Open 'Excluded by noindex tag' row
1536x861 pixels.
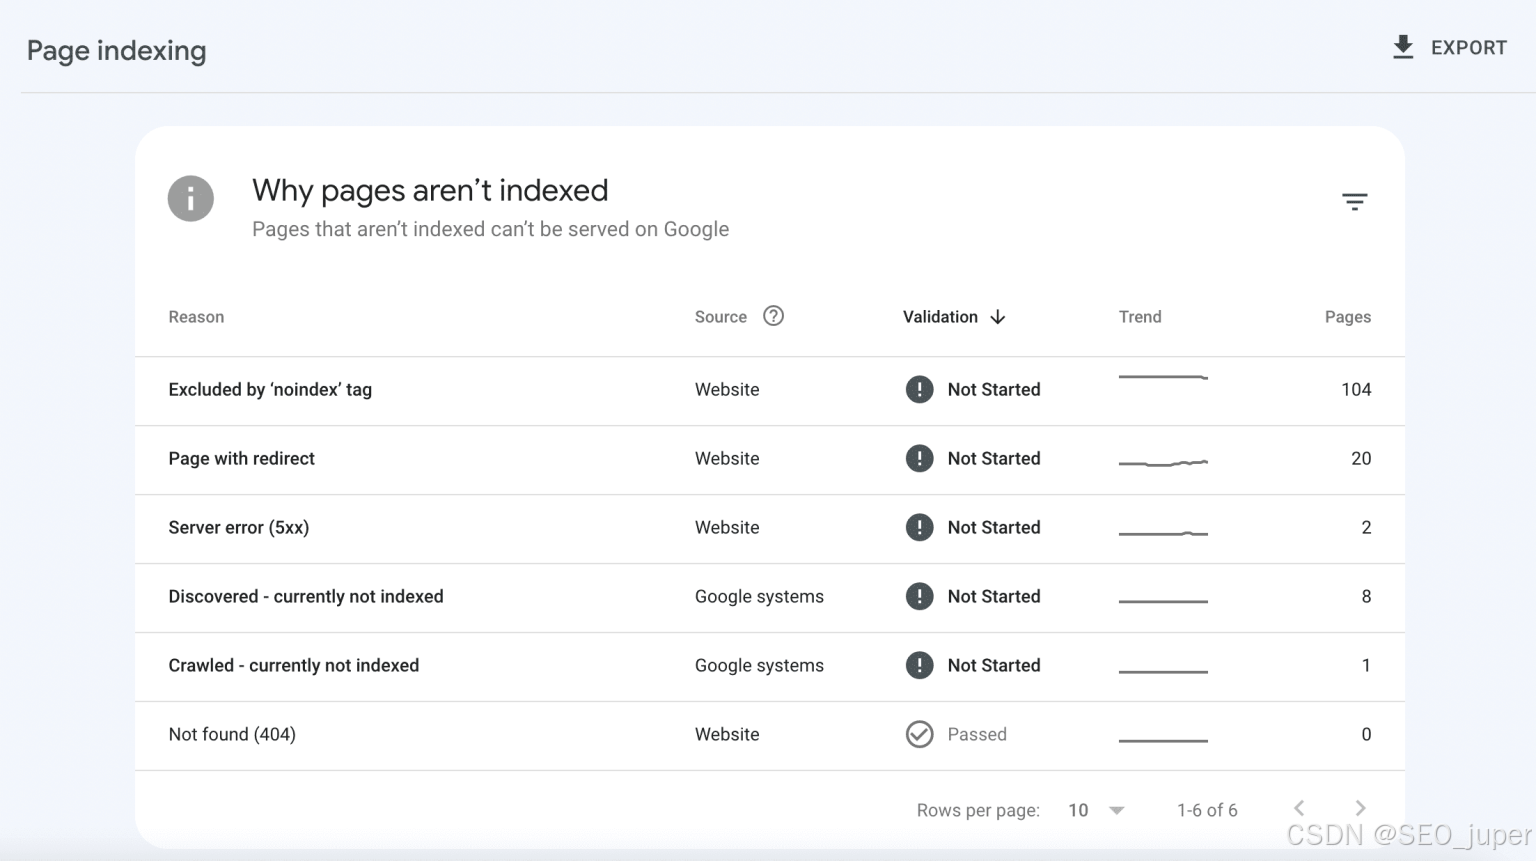[270, 389]
